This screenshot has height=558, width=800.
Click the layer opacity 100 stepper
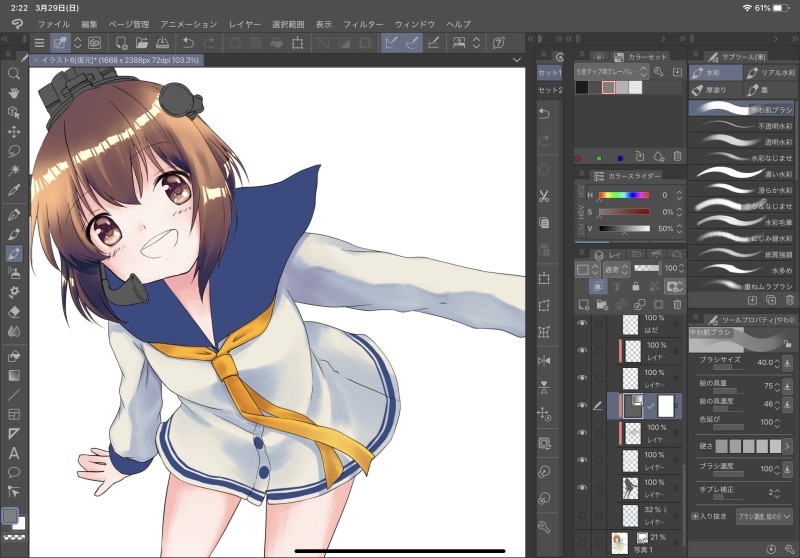(681, 268)
